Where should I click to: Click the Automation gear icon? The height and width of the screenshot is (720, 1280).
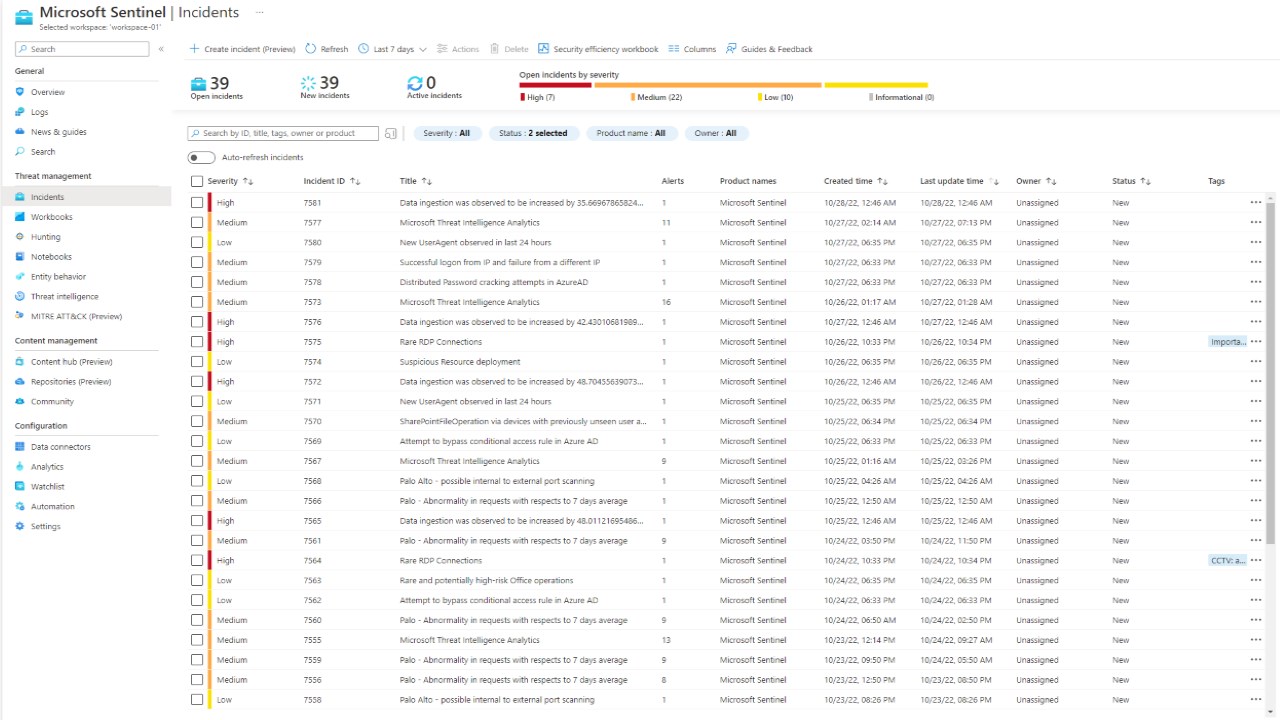(x=20, y=507)
